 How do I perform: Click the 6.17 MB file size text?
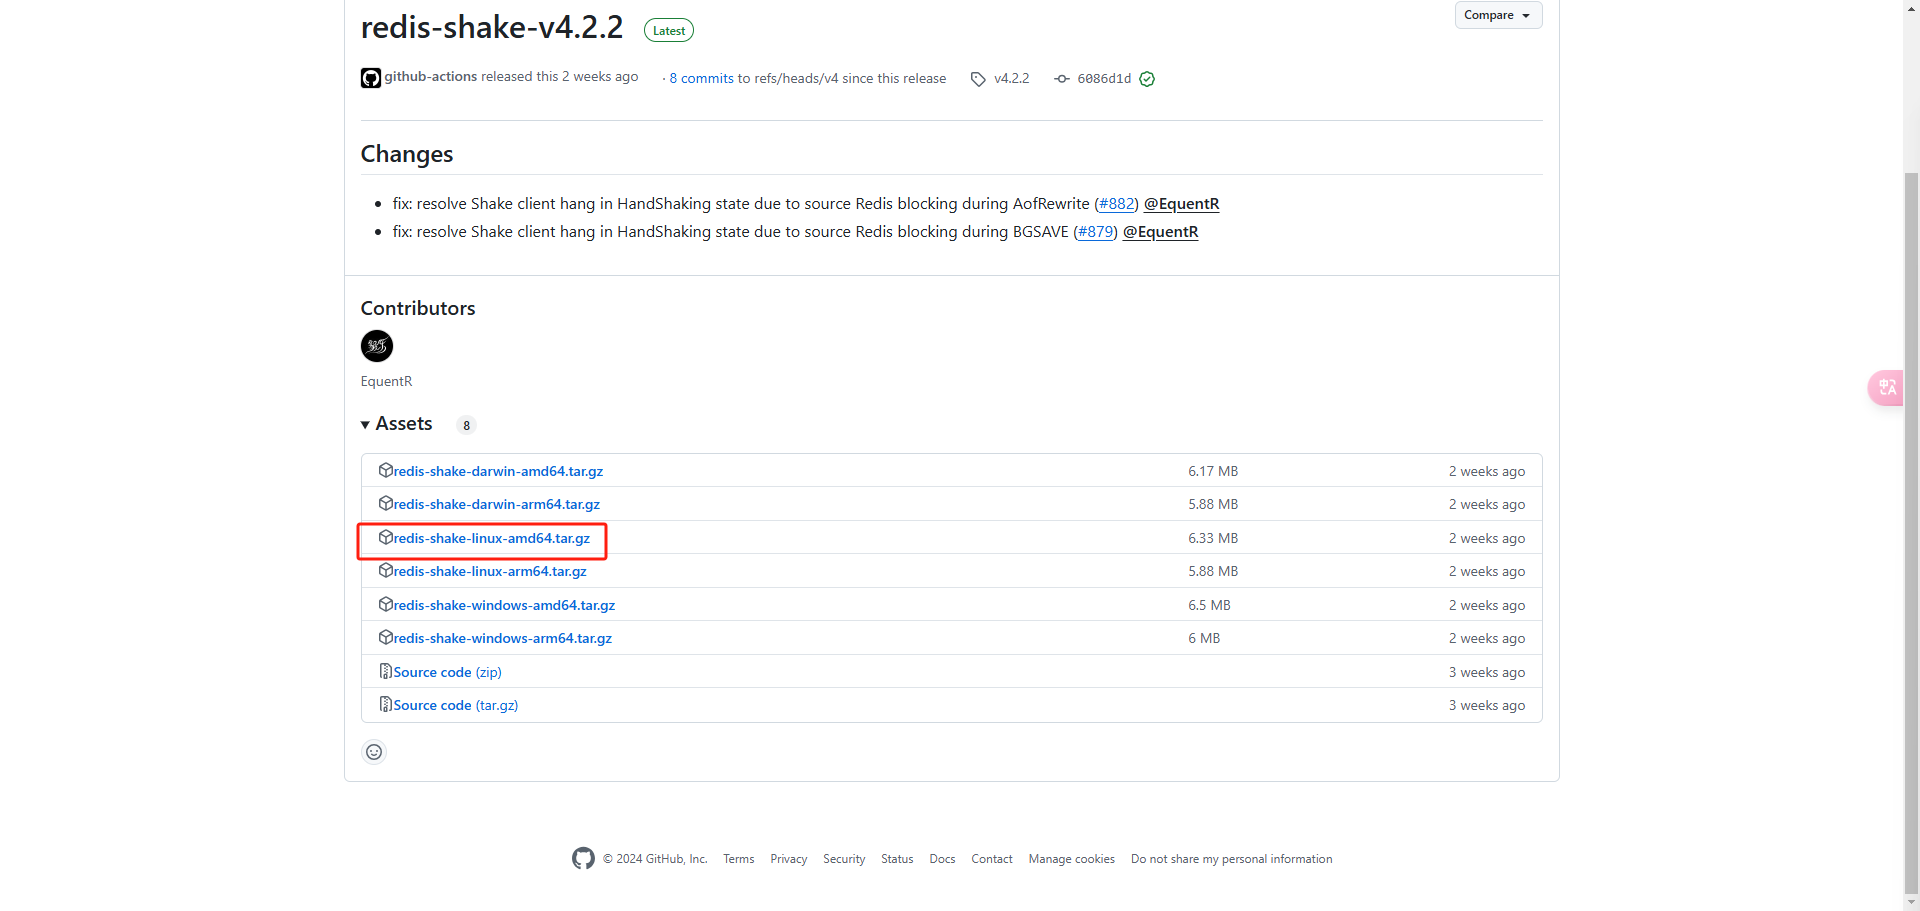[1213, 471]
